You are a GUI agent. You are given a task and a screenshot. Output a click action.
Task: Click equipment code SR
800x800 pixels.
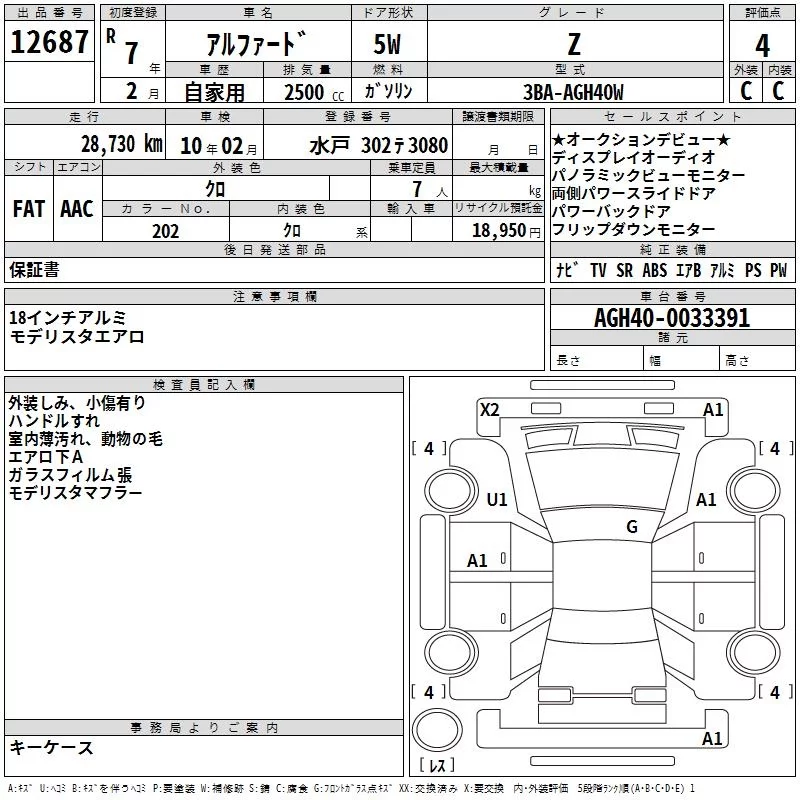click(624, 270)
